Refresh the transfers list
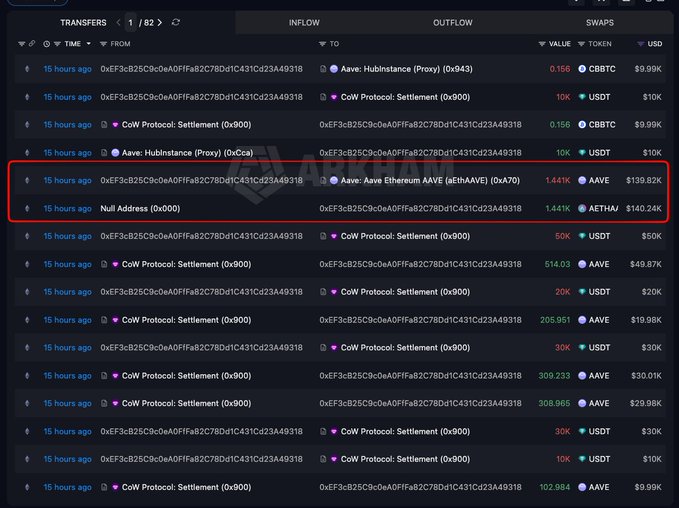679x508 pixels. click(x=175, y=22)
